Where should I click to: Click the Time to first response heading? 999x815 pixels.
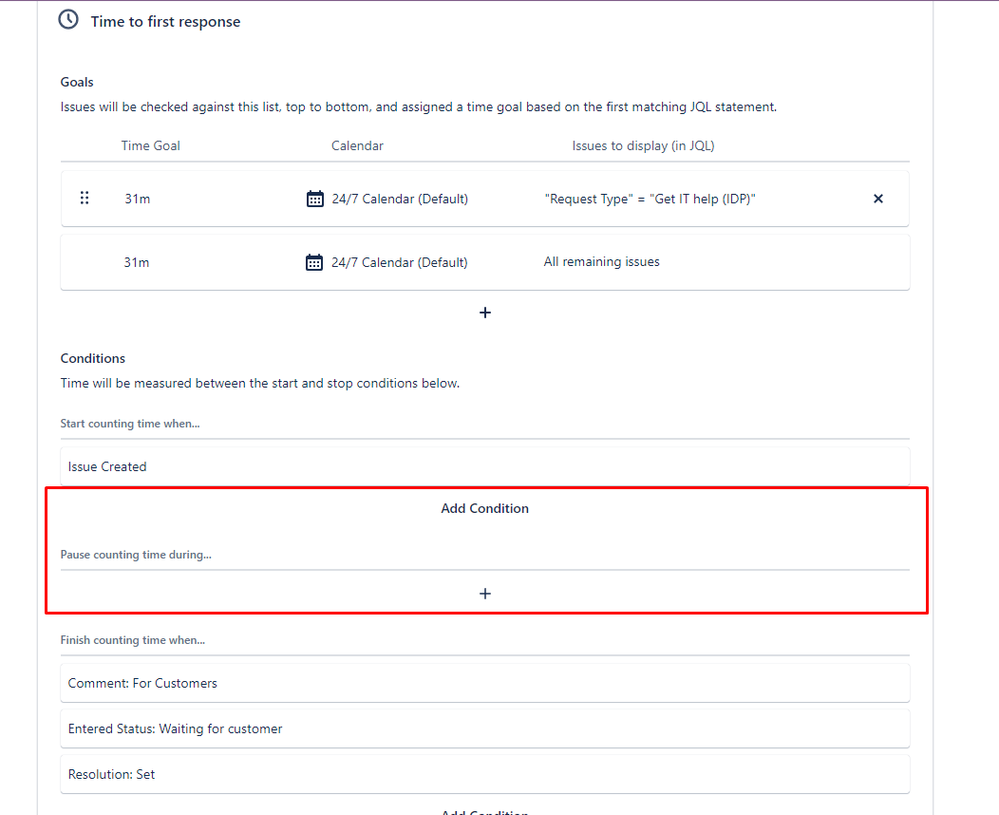click(x=166, y=22)
